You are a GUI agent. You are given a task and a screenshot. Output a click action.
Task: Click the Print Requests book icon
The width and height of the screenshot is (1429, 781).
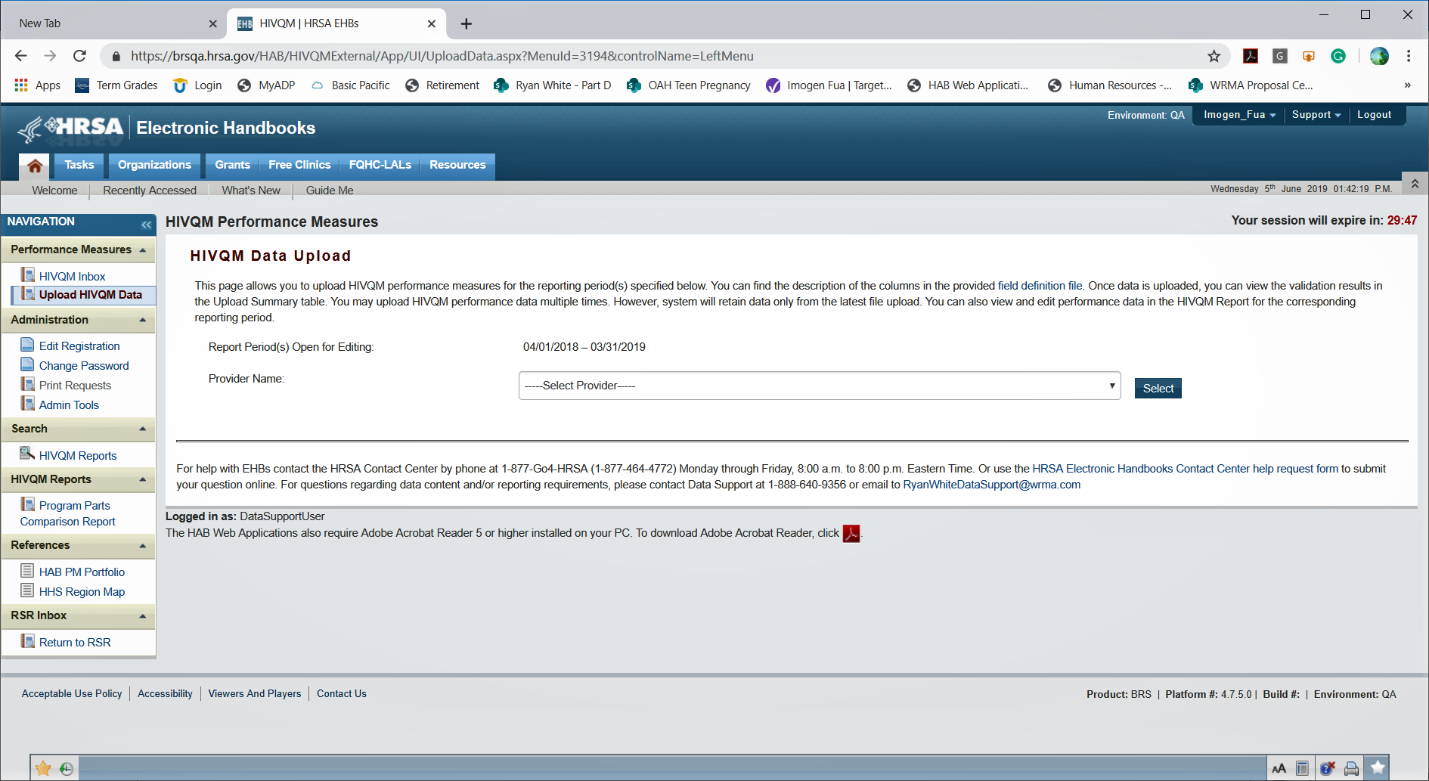(x=27, y=385)
